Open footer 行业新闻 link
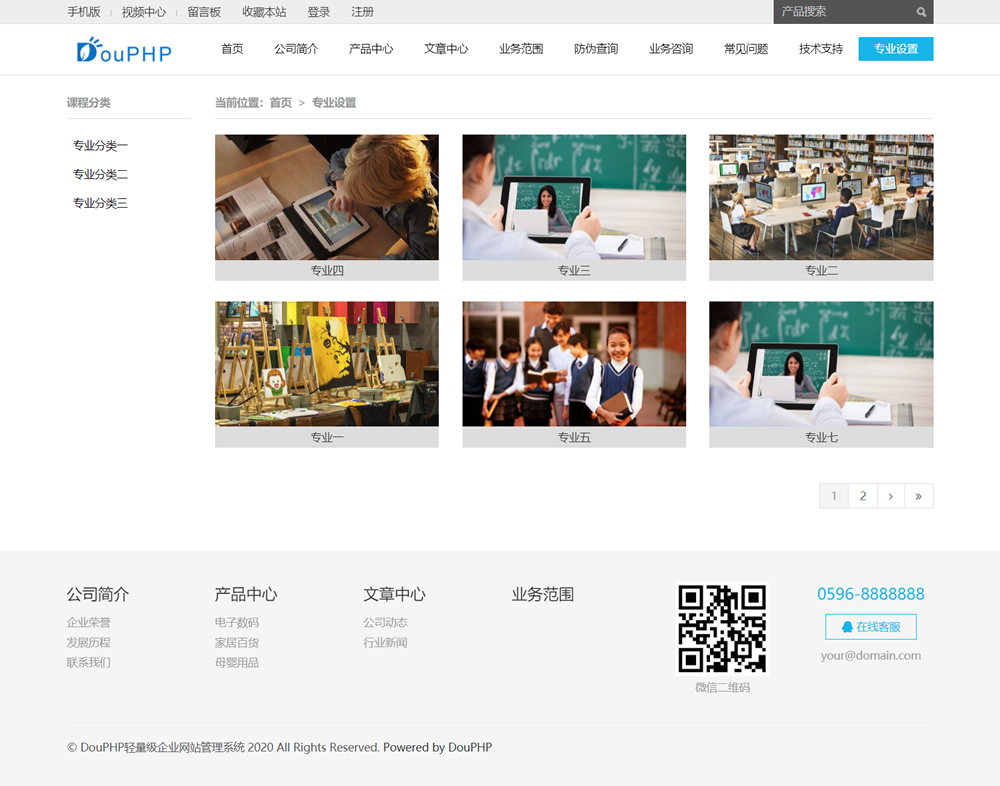Viewport: 1000px width, 786px height. [385, 642]
